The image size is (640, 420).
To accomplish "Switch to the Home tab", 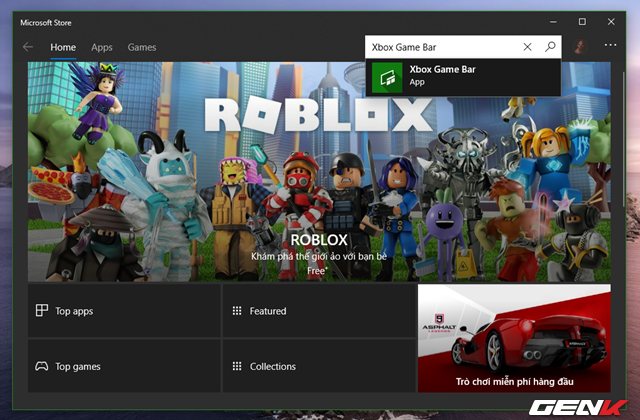I will [63, 47].
